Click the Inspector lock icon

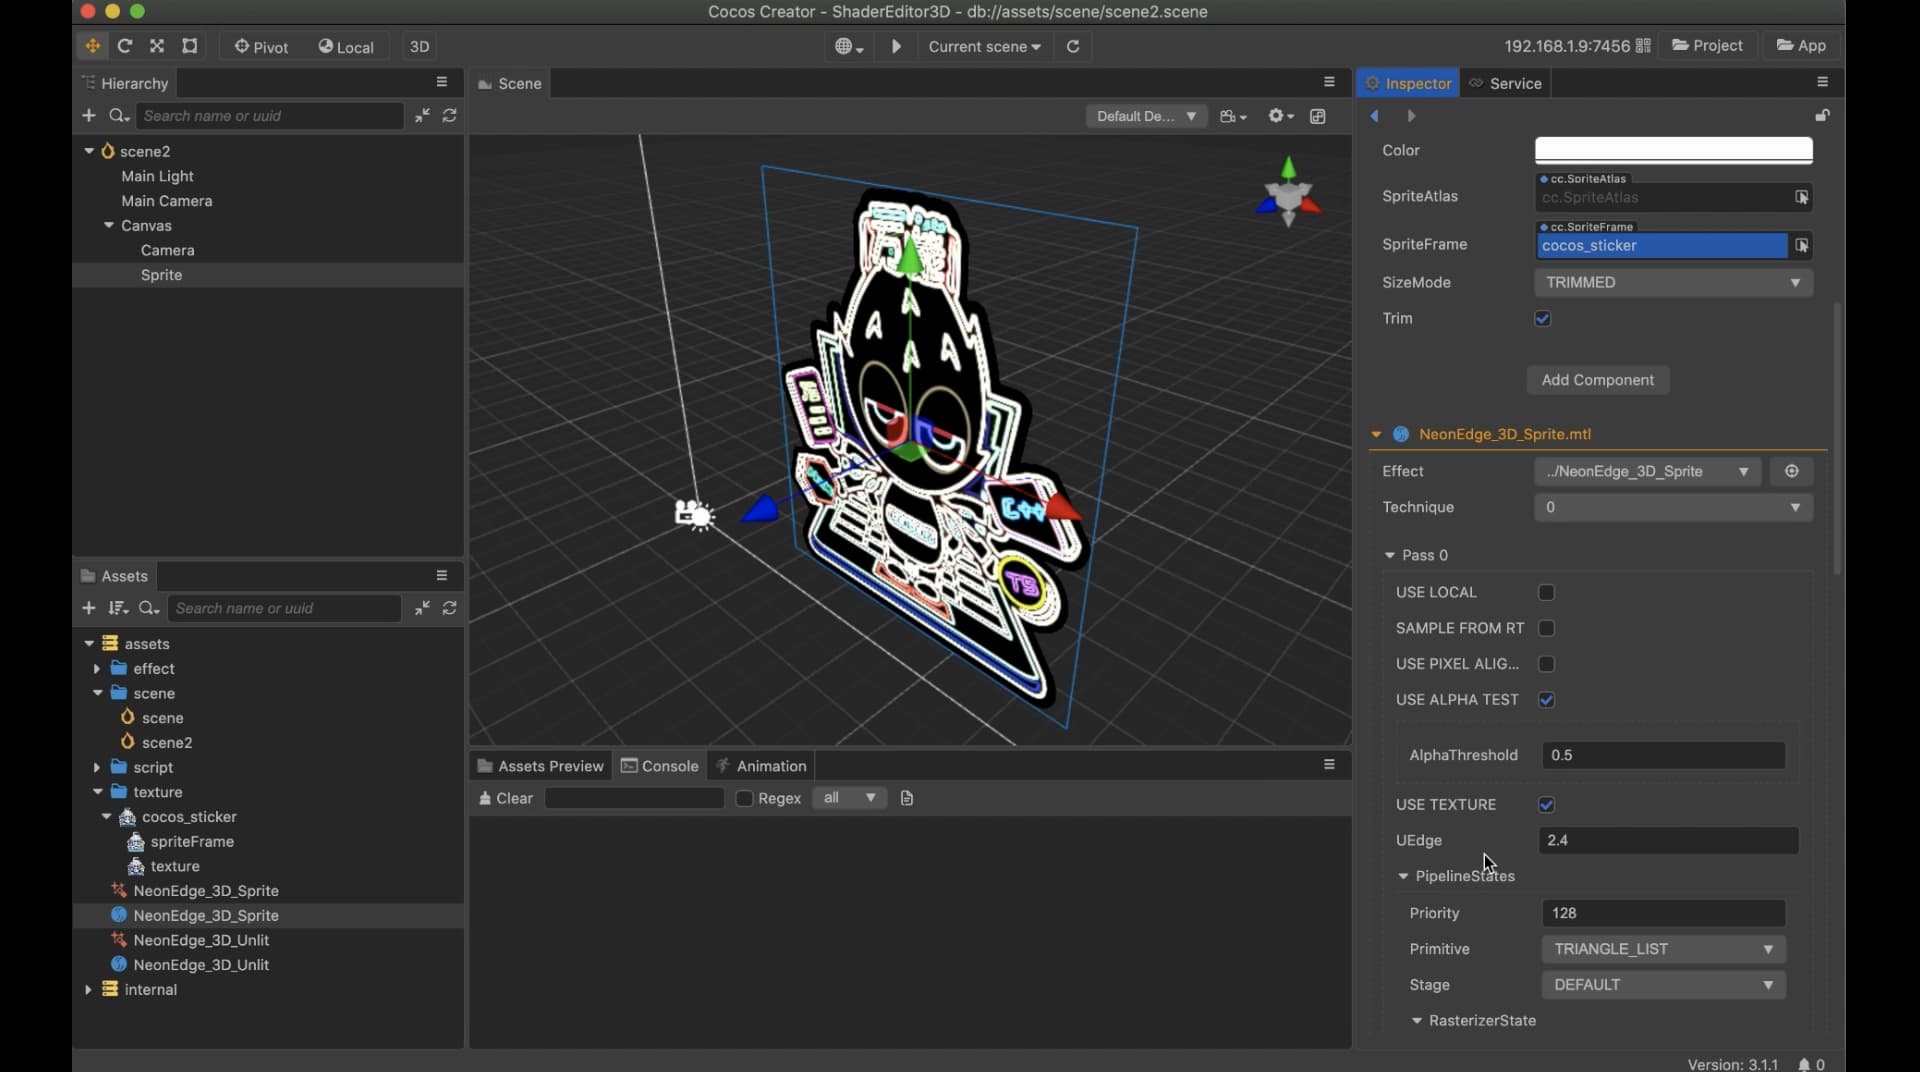point(1822,116)
